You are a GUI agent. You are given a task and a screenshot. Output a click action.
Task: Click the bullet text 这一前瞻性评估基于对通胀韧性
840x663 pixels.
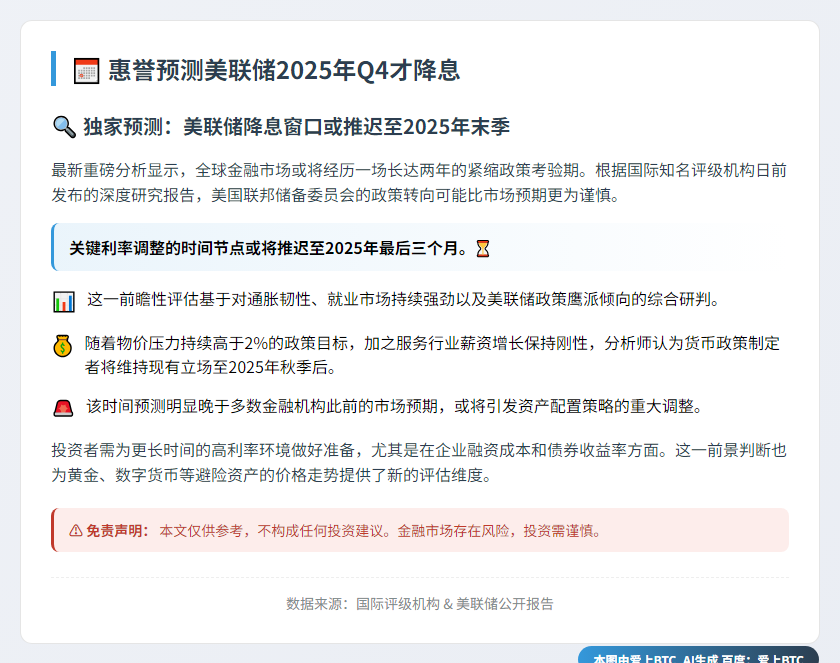pos(404,299)
